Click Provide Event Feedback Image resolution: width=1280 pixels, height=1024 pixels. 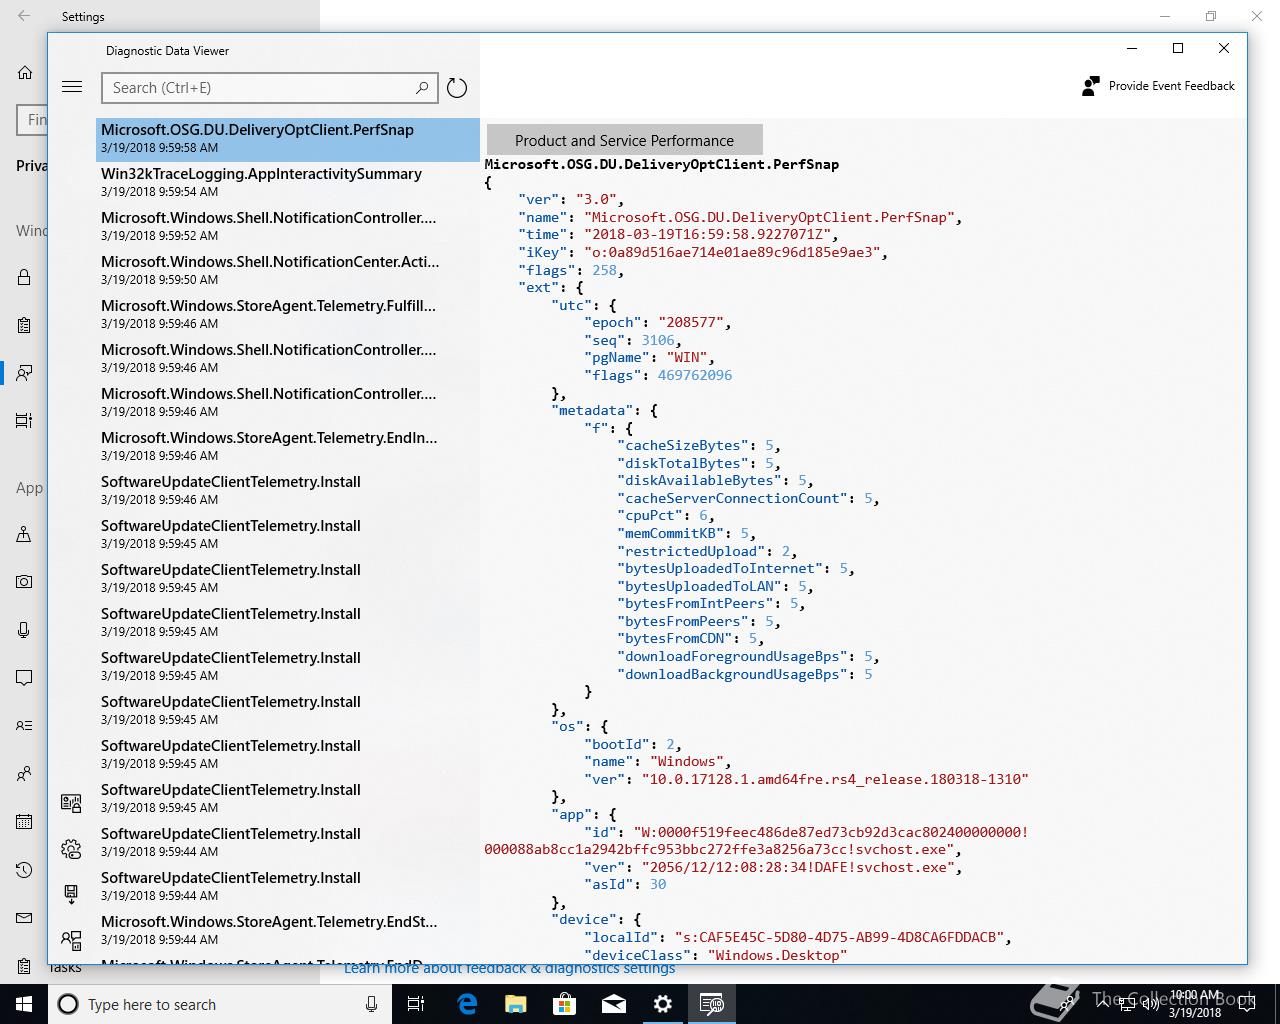pyautogui.click(x=1159, y=86)
